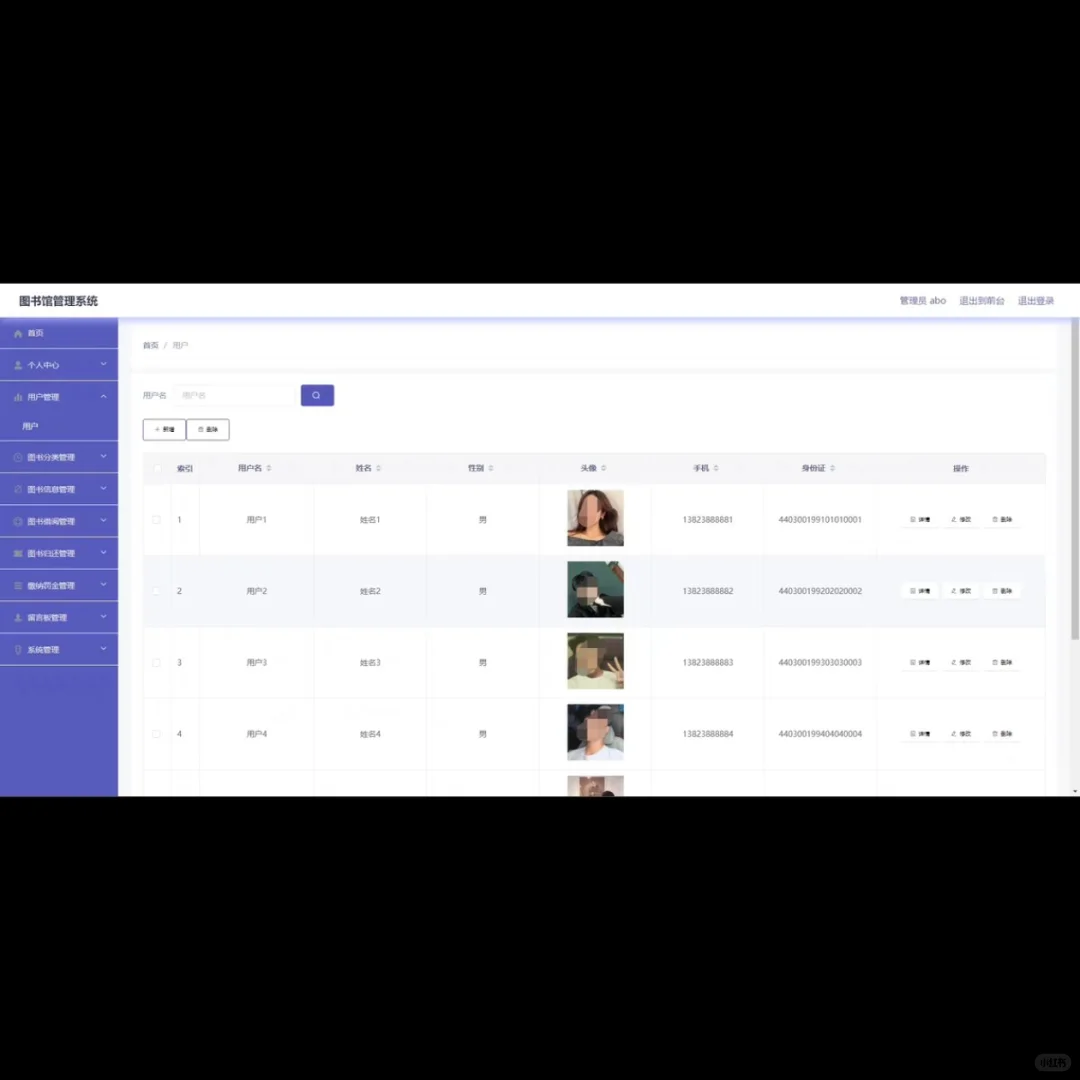
Task: Click ID number 440300199303030003
Action: point(820,663)
